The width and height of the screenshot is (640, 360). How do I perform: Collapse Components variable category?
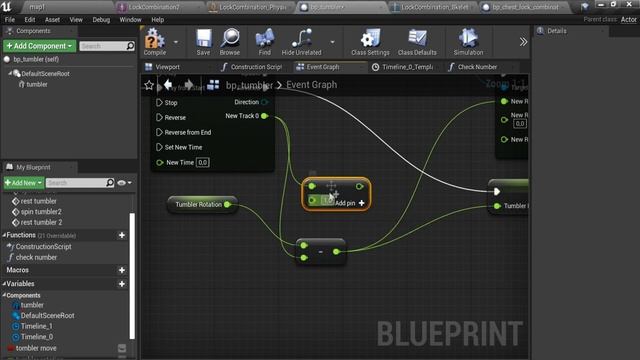4,295
